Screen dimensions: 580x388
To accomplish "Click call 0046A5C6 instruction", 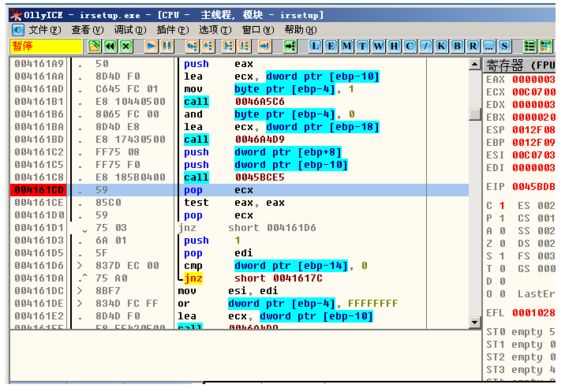I will (234, 102).
